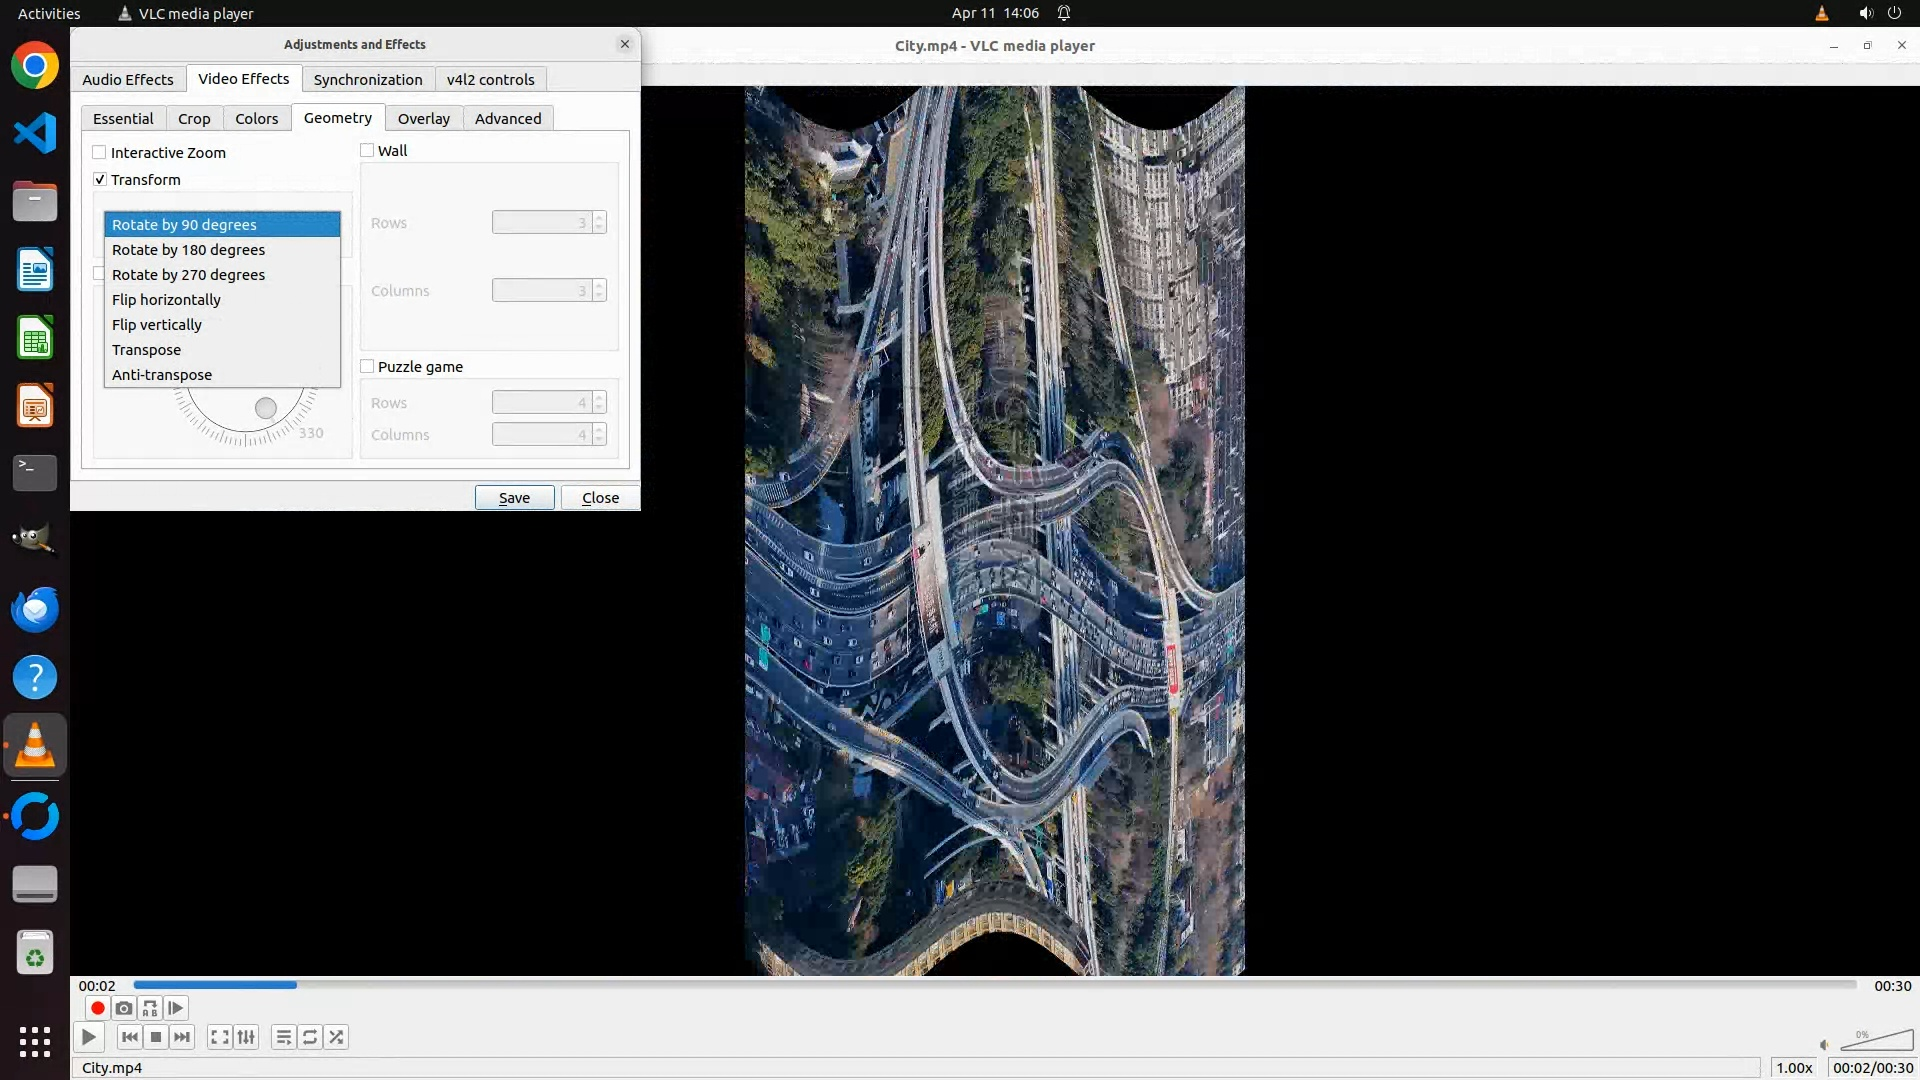1920x1080 pixels.
Task: Toggle the playlist icon
Action: point(283,1037)
